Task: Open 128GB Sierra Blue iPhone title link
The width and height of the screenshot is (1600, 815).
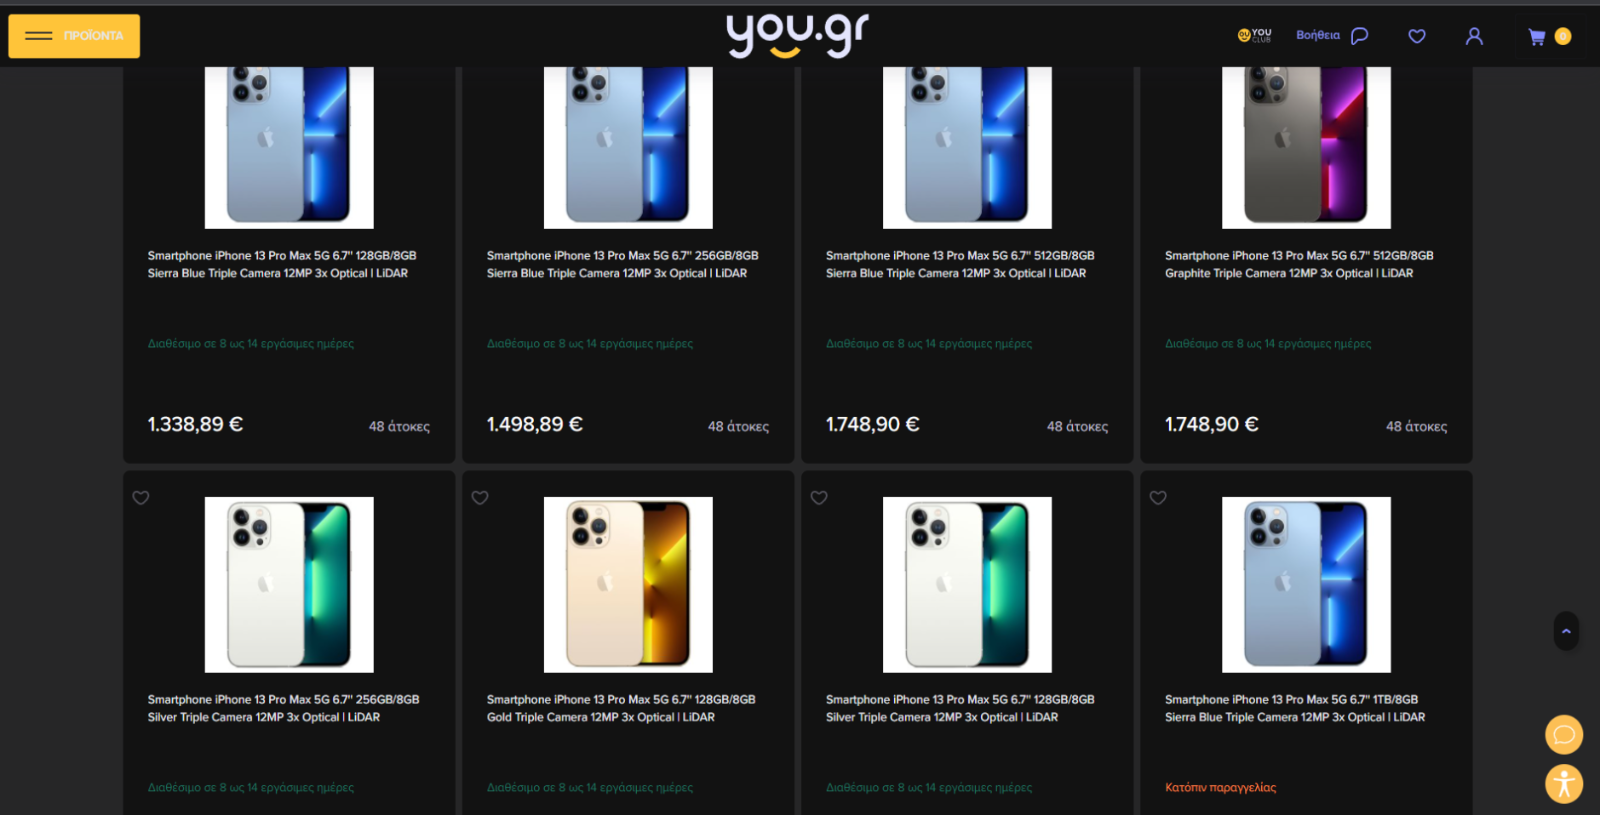Action: point(282,264)
